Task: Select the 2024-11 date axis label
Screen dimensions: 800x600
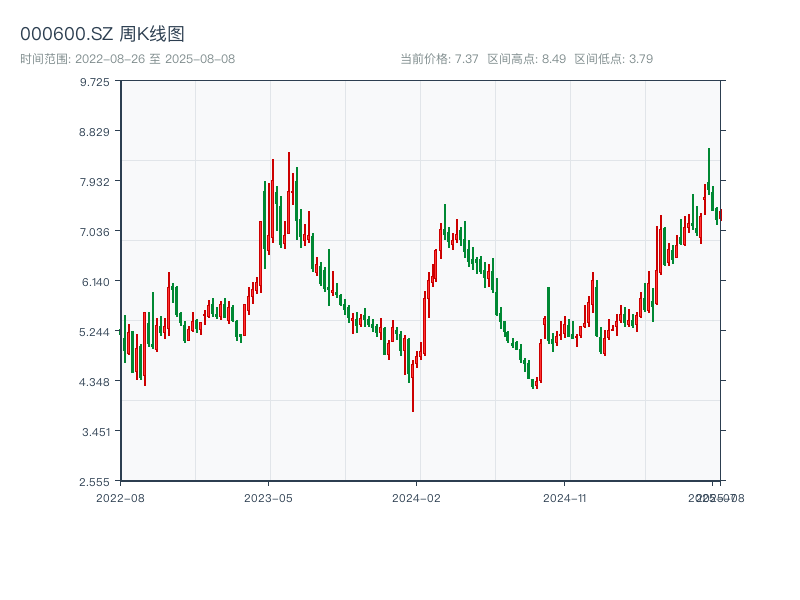Action: coord(566,496)
